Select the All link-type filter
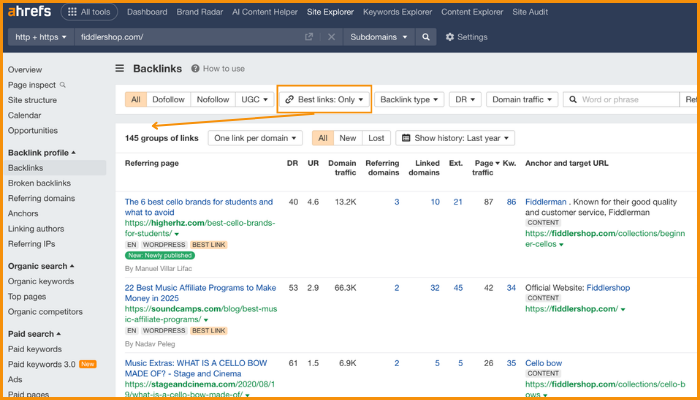700x400 pixels. 136,100
